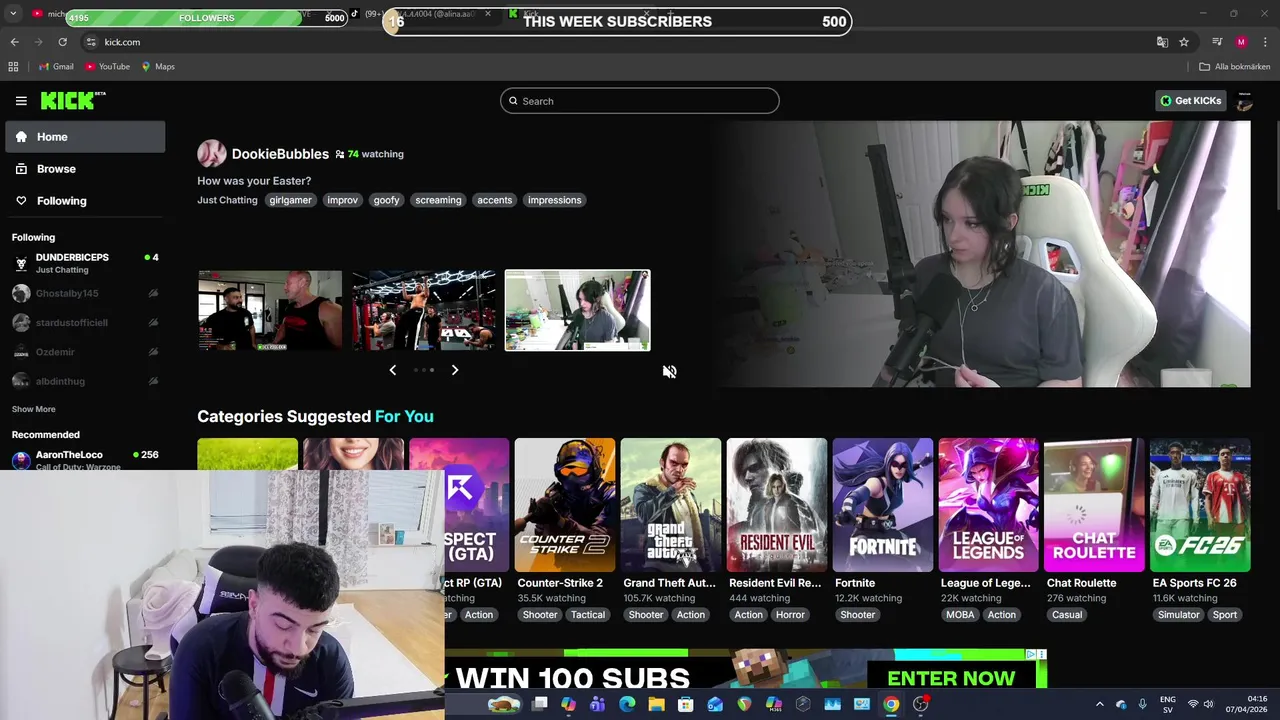Bookmark this page with the star icon

coord(1184,42)
